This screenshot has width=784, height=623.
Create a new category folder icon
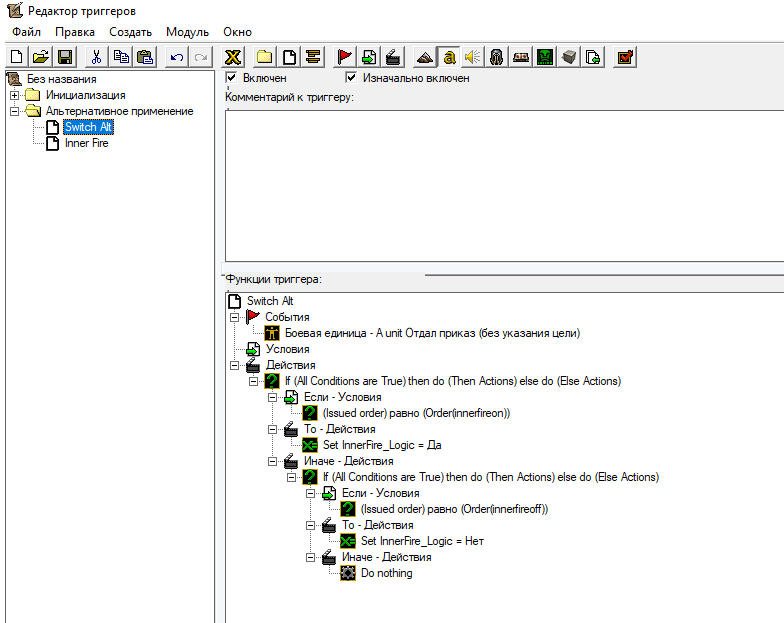(x=264, y=57)
